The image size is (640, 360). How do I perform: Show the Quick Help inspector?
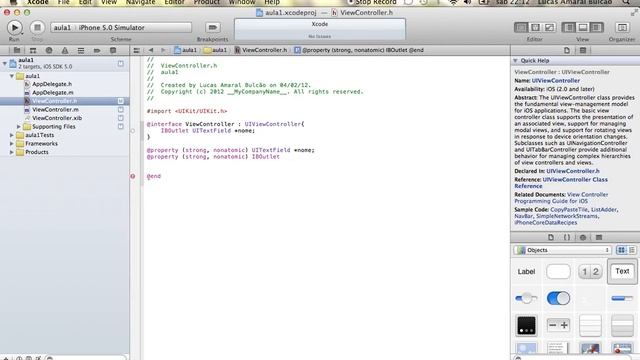(x=582, y=50)
